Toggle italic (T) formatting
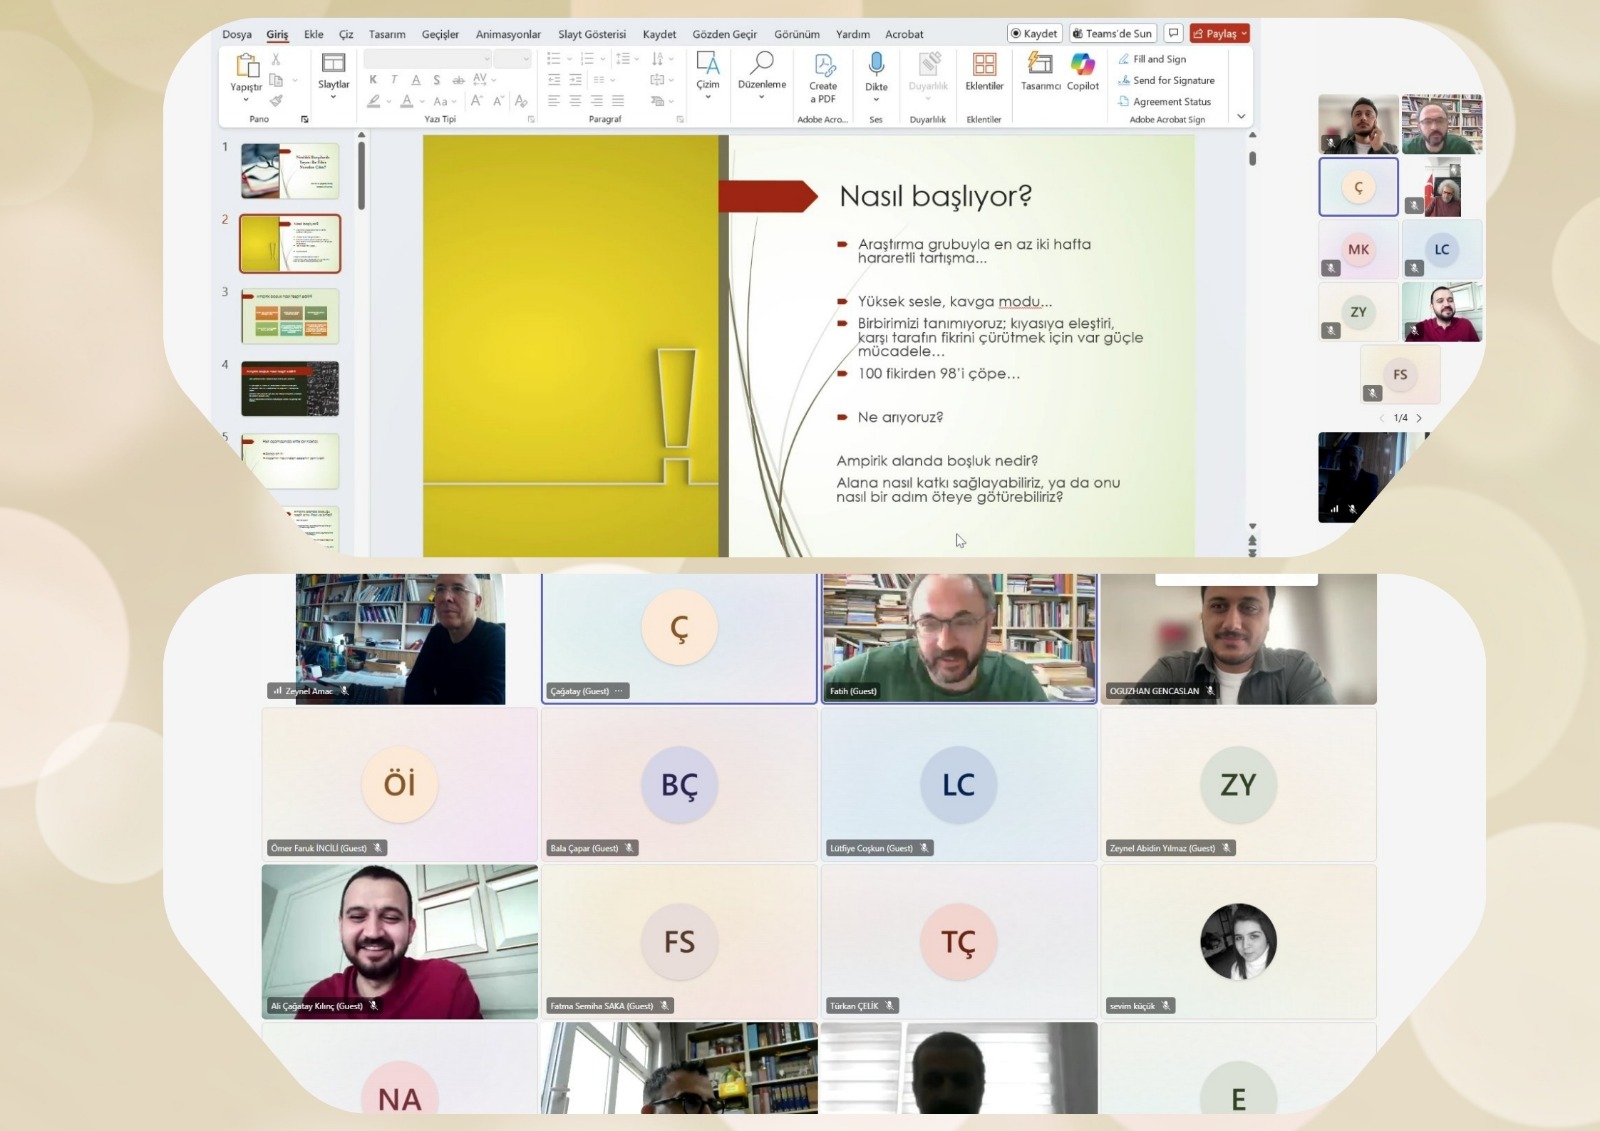The height and width of the screenshot is (1131, 1600). [394, 80]
